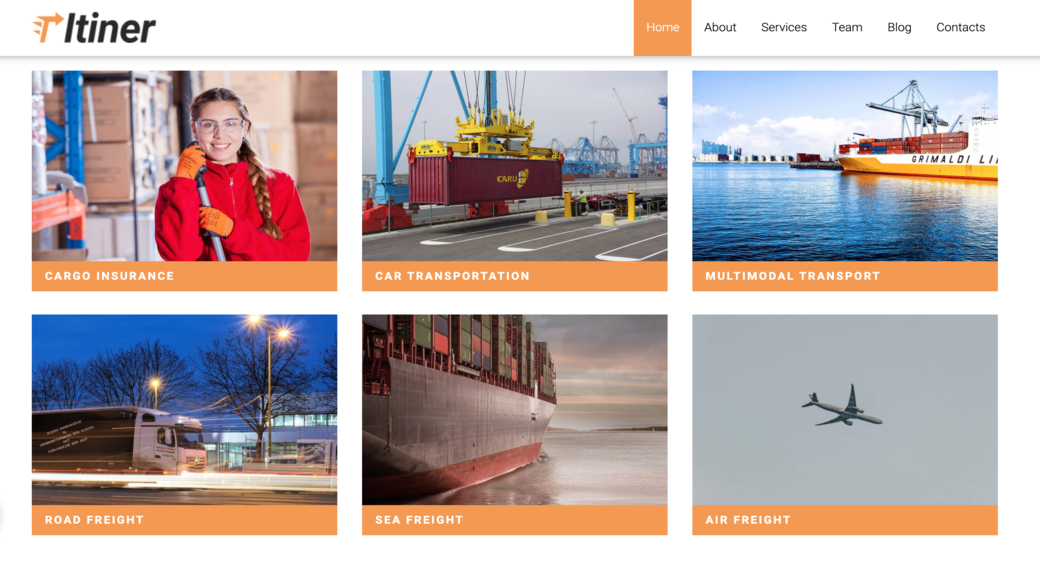Viewport: 1040px width, 563px height.
Task: Open the Car Transportation caption link
Action: 452,276
